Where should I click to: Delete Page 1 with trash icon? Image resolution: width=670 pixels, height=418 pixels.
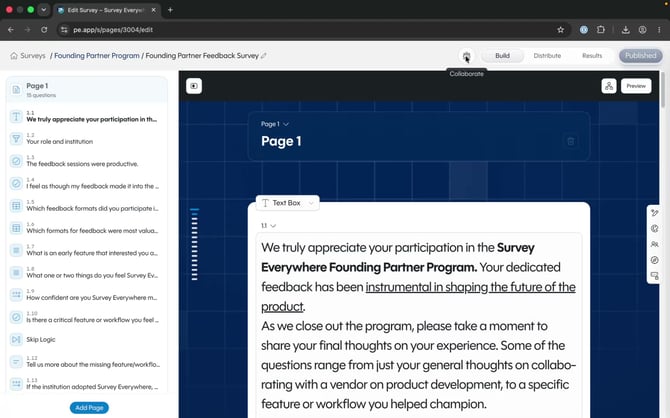(570, 141)
